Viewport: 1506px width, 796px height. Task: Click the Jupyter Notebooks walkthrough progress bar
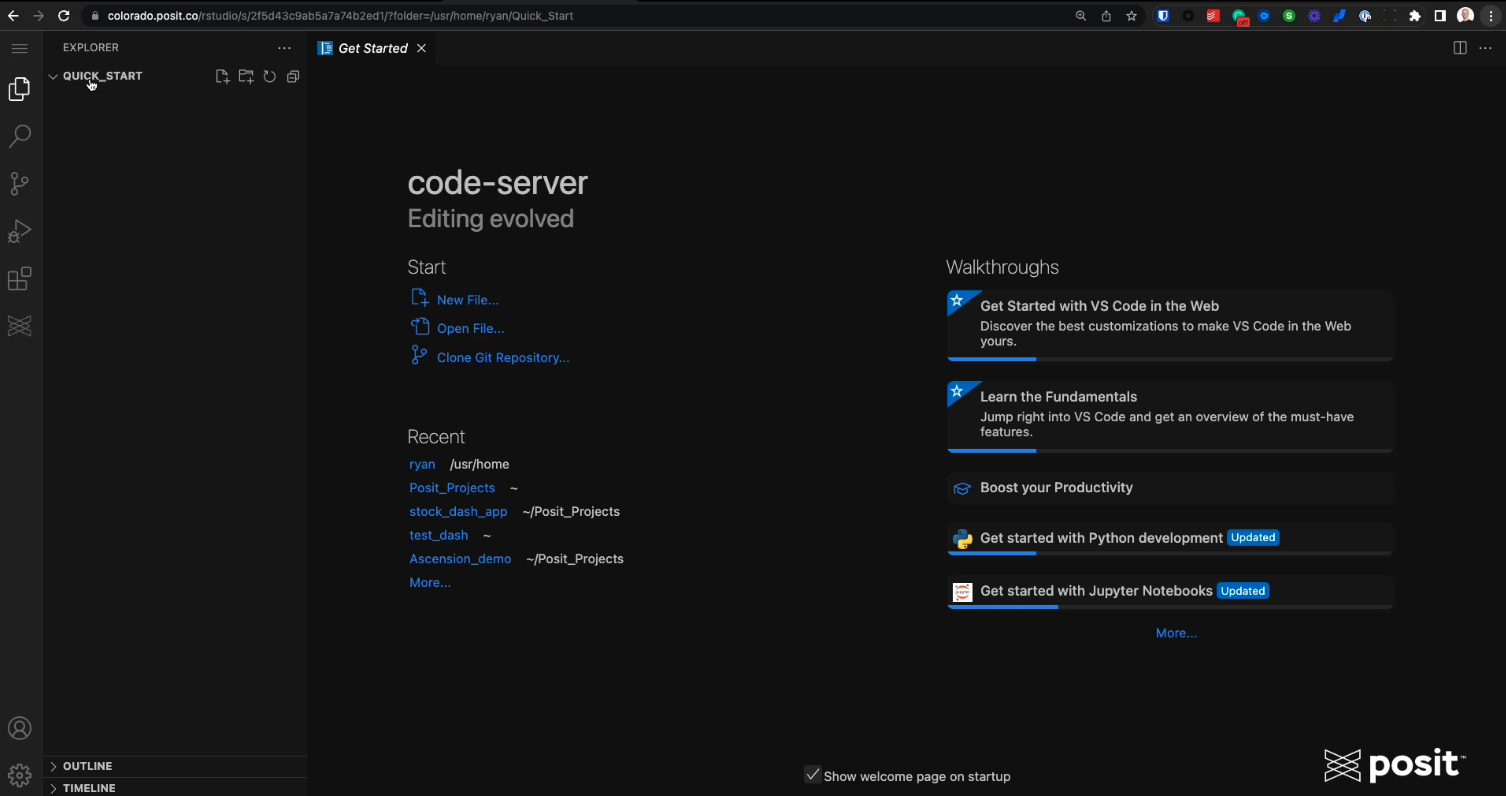(1003, 607)
